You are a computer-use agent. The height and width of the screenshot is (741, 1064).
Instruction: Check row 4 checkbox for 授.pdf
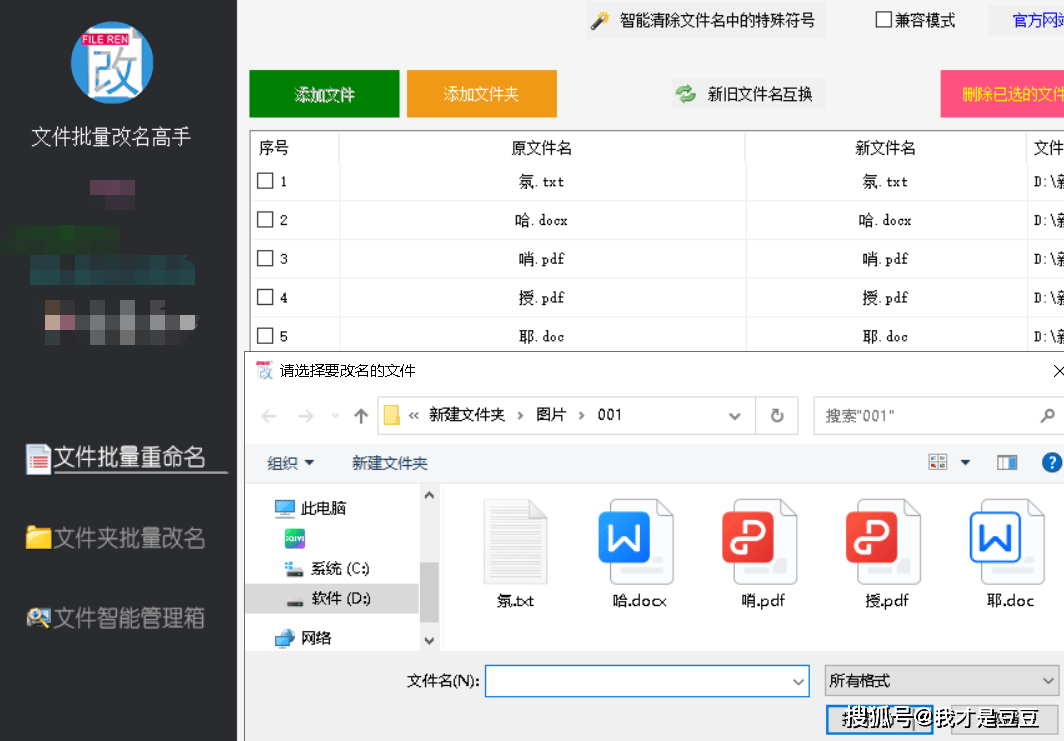point(265,297)
